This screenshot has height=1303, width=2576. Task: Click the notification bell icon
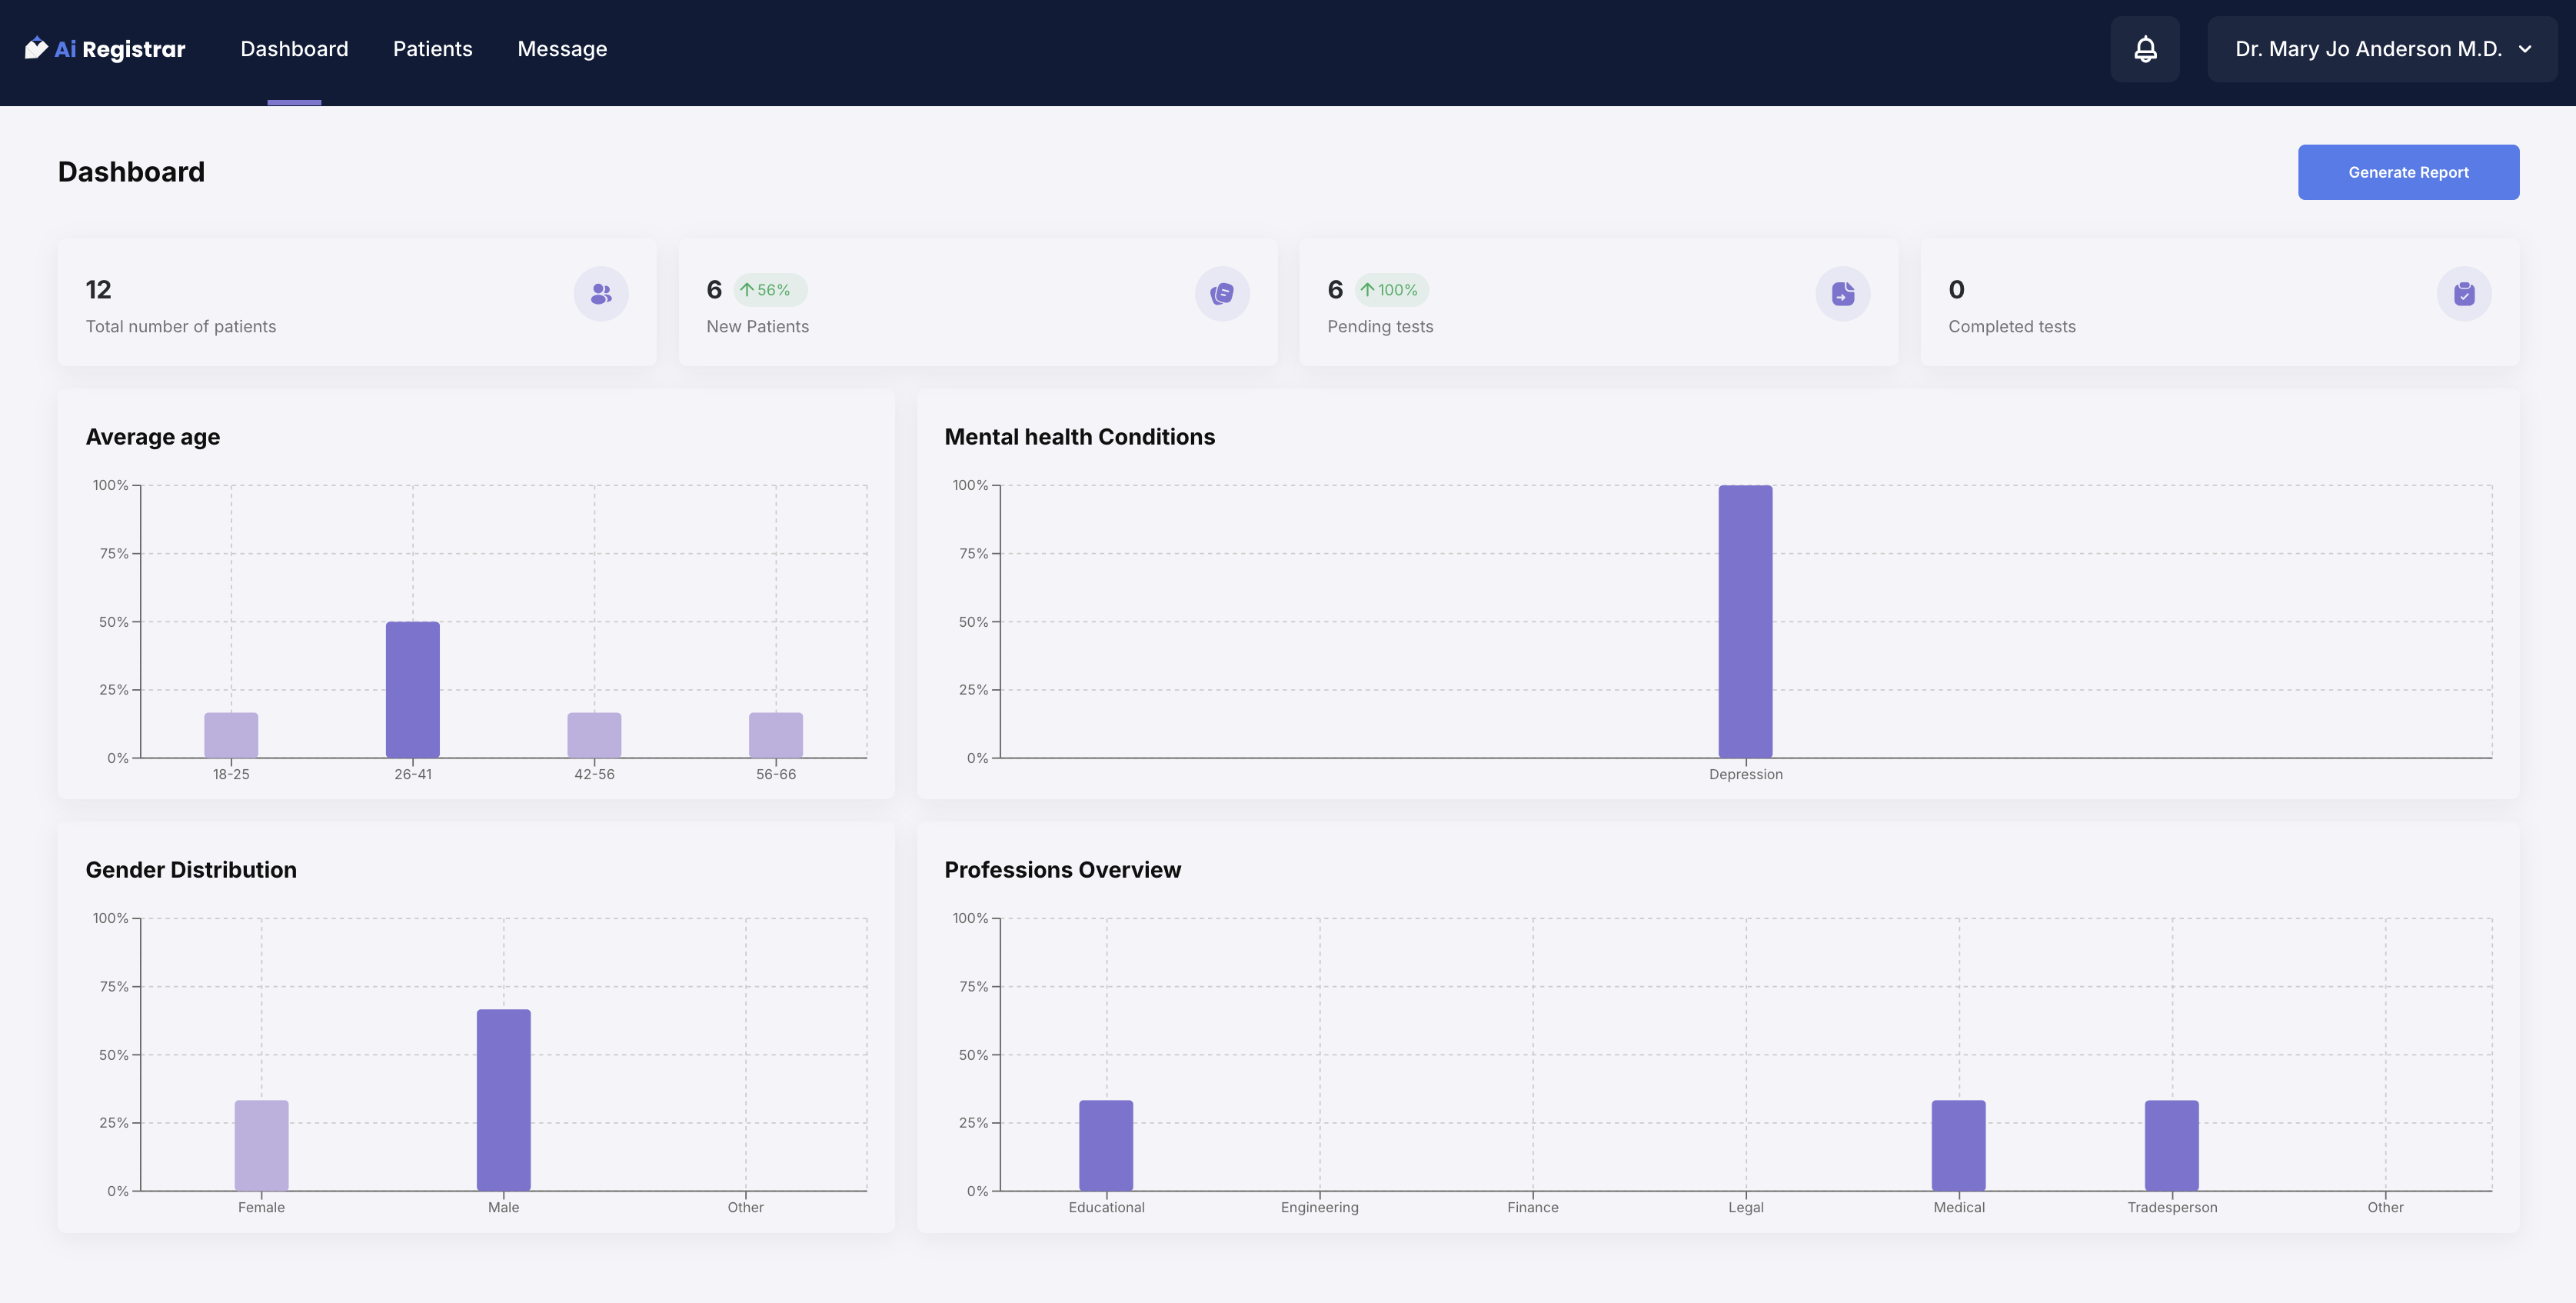click(x=2145, y=49)
